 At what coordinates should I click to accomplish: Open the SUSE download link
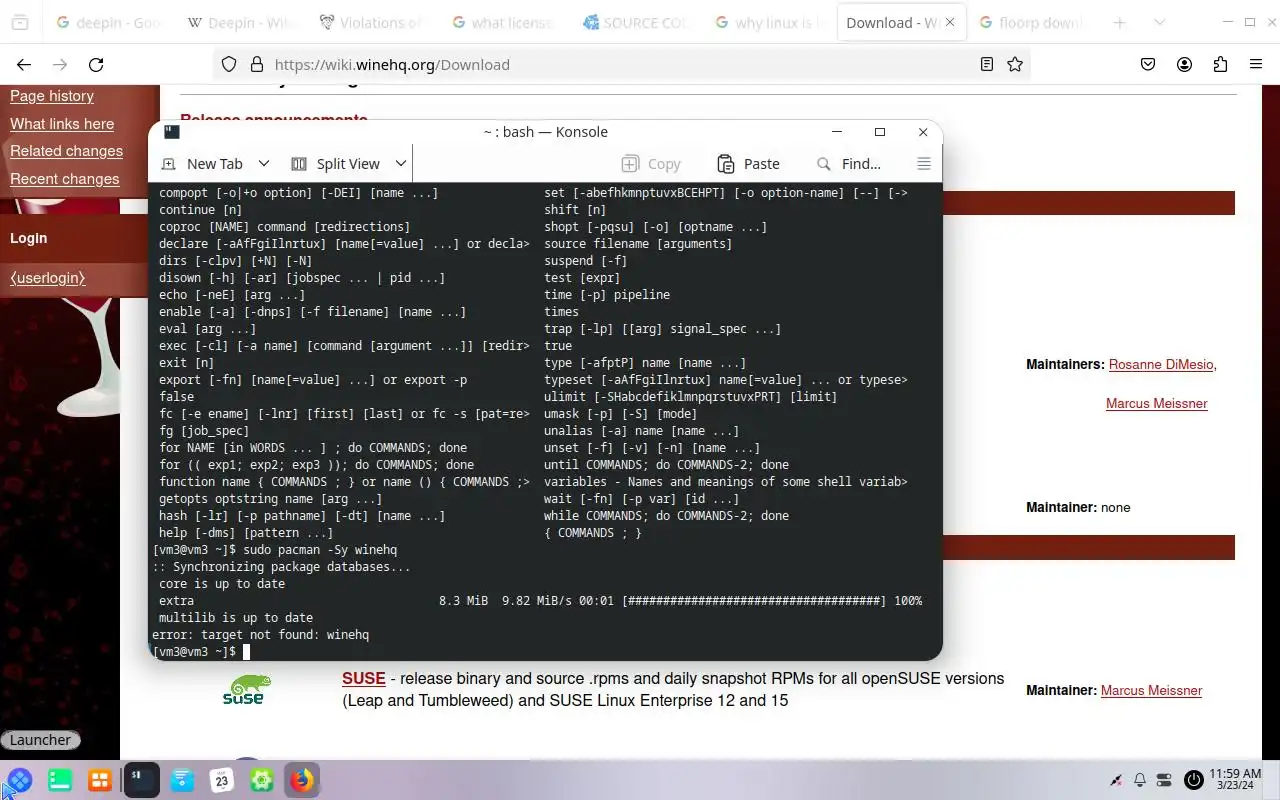point(363,678)
